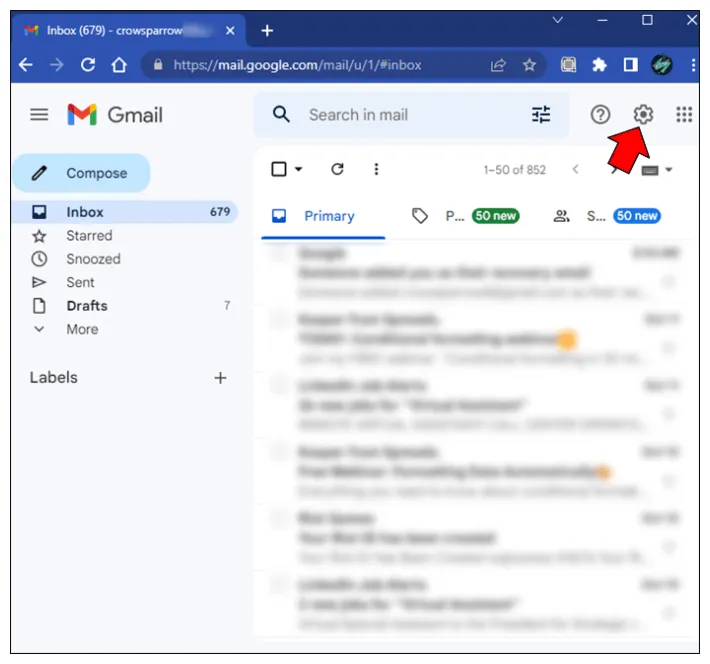Screen dimensions: 710x664
Task: Click the Labels heading
Action: point(53,378)
